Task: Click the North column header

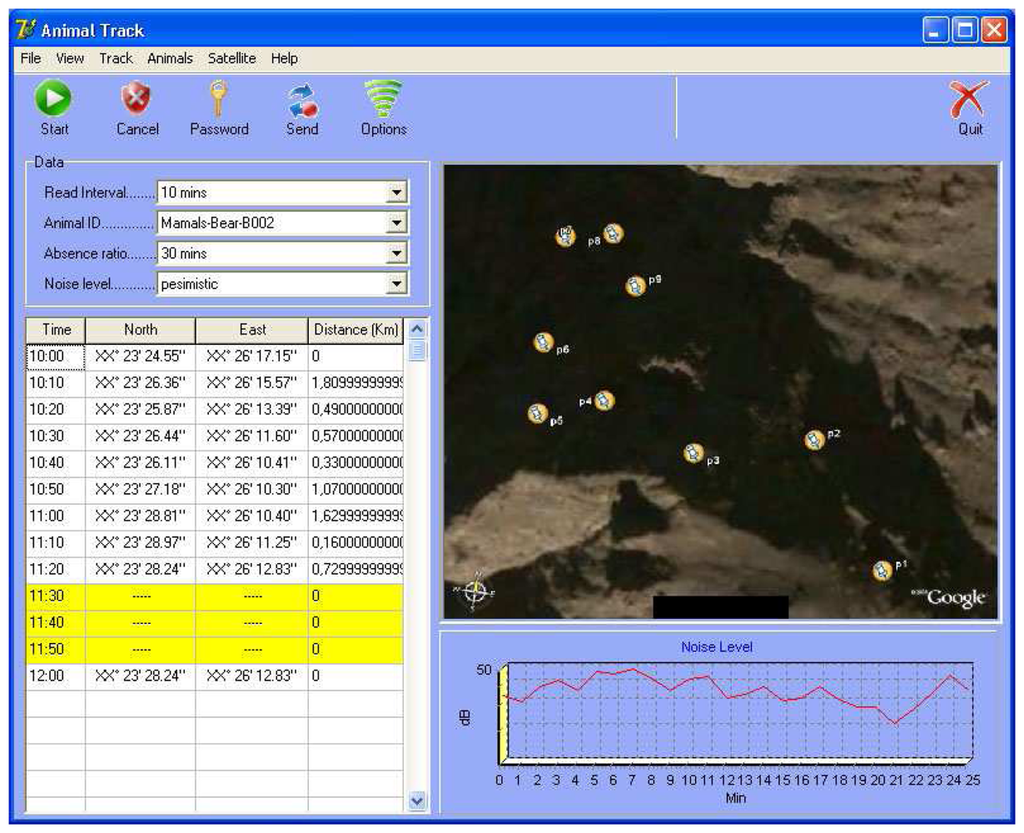Action: tap(140, 330)
